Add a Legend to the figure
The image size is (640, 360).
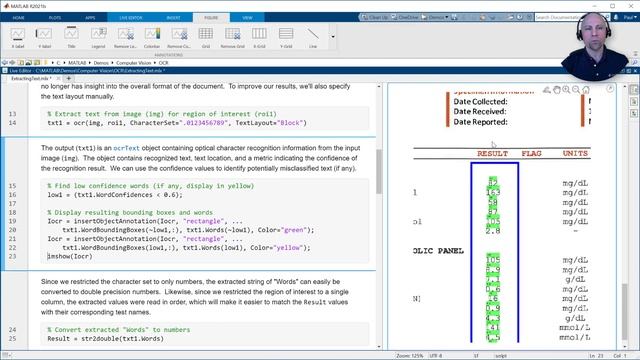click(x=98, y=37)
